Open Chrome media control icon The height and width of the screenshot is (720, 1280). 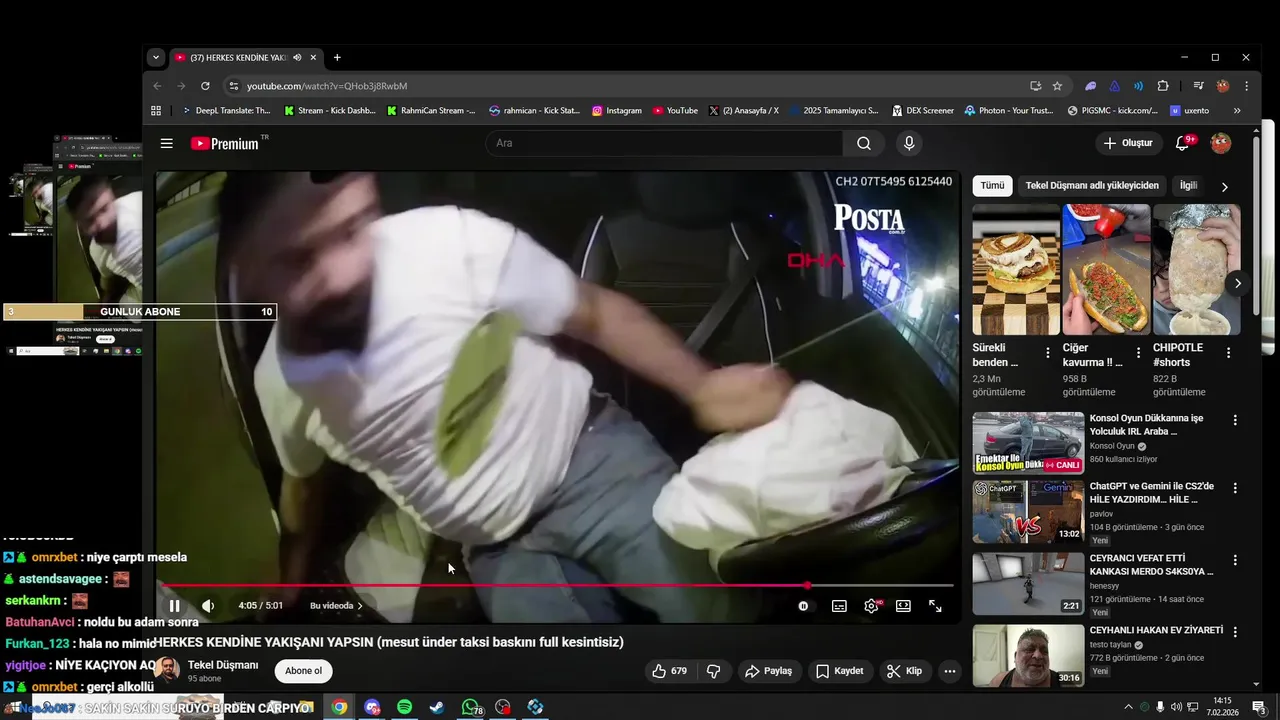[1197, 86]
